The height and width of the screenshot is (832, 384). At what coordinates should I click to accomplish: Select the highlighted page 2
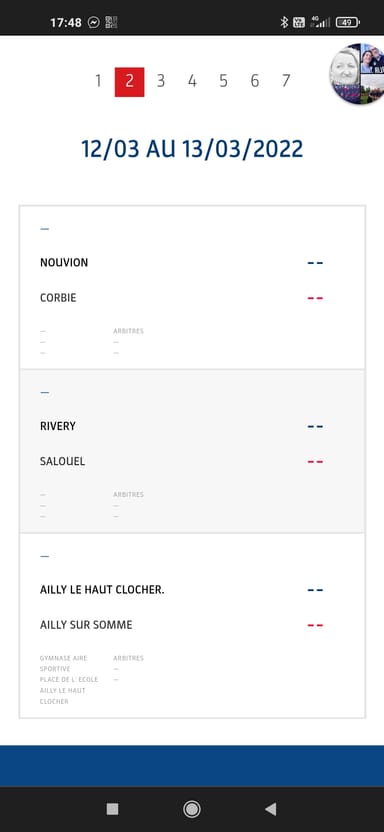(x=129, y=82)
